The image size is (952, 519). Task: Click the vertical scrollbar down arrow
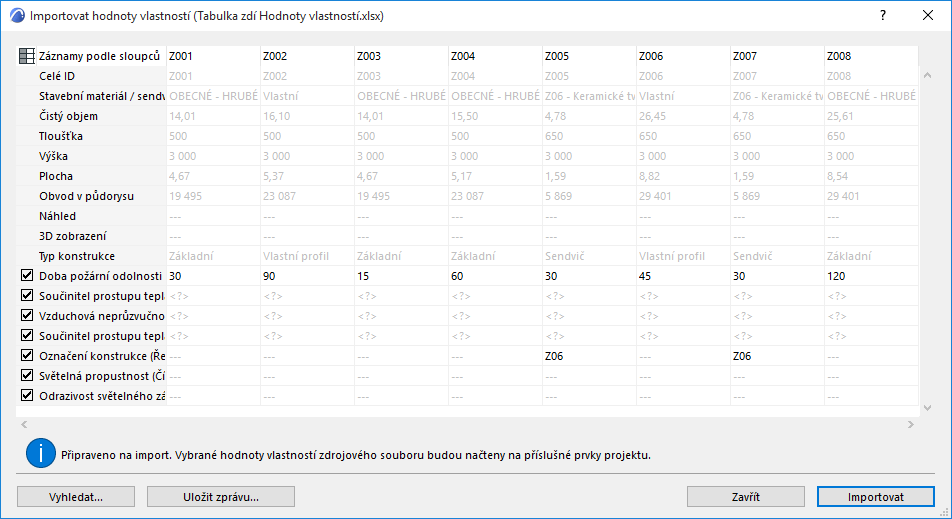pos(927,408)
